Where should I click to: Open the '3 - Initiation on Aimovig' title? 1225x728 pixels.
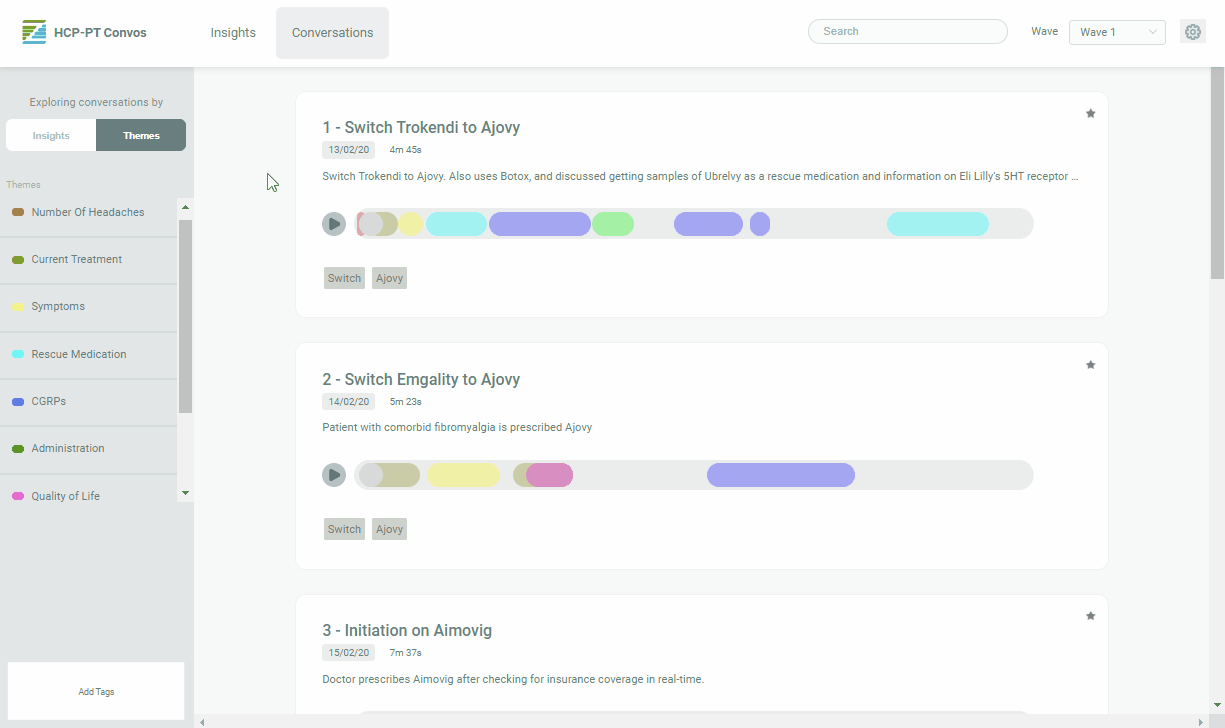[x=407, y=630]
